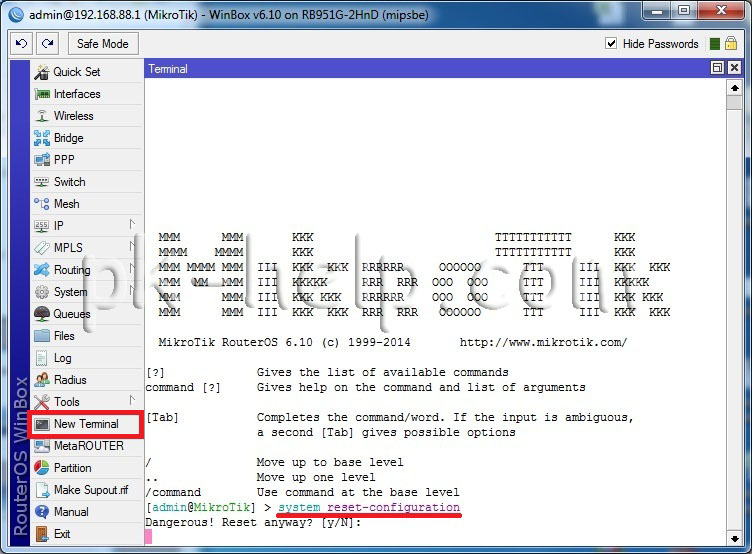Open New Terminal from the sidebar

point(85,424)
